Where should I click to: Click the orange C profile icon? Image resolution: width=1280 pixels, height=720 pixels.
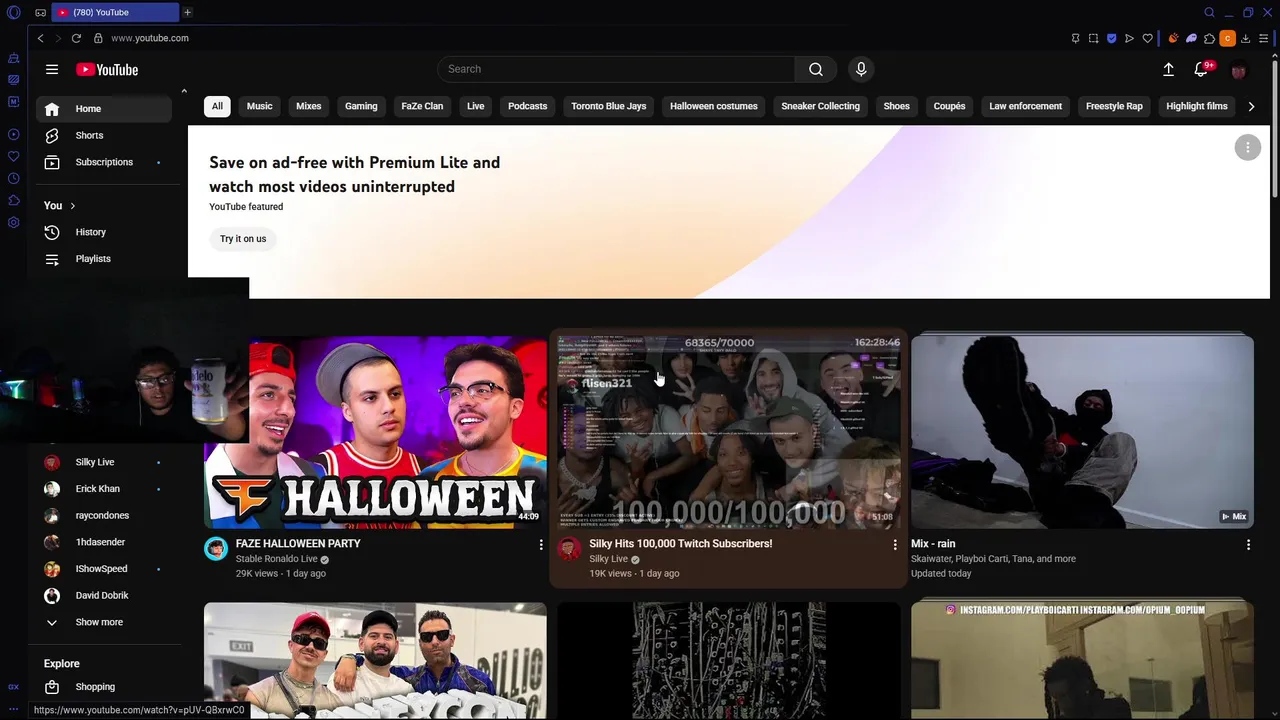(1227, 38)
